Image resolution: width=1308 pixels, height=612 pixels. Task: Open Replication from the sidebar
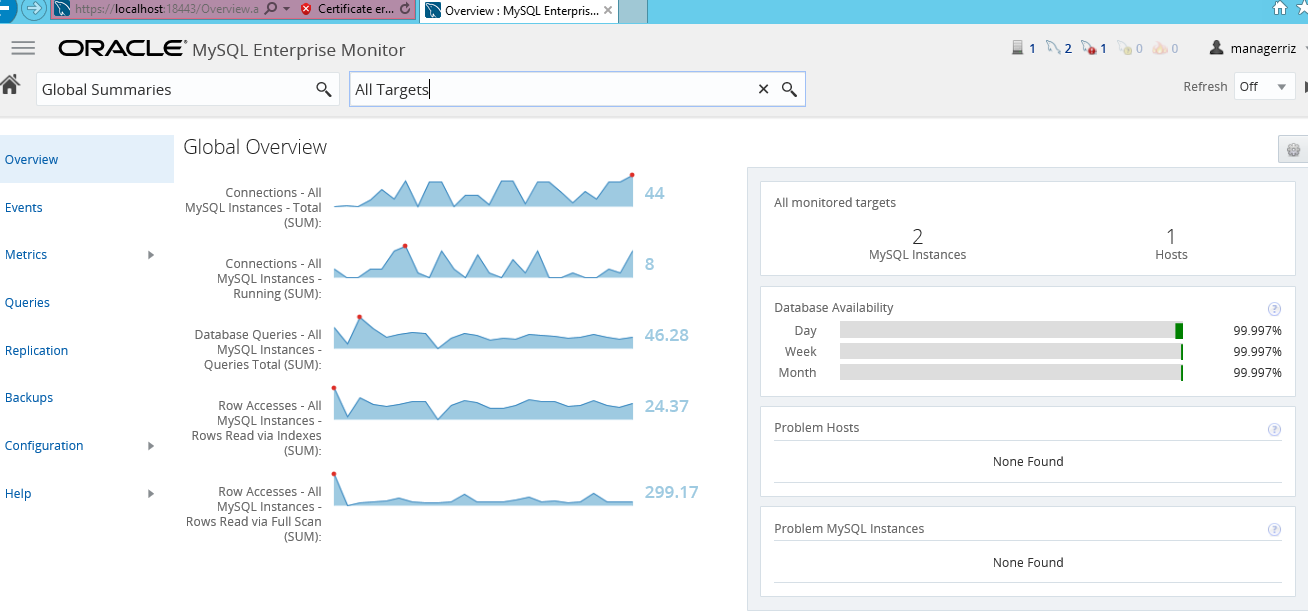[x=36, y=351]
